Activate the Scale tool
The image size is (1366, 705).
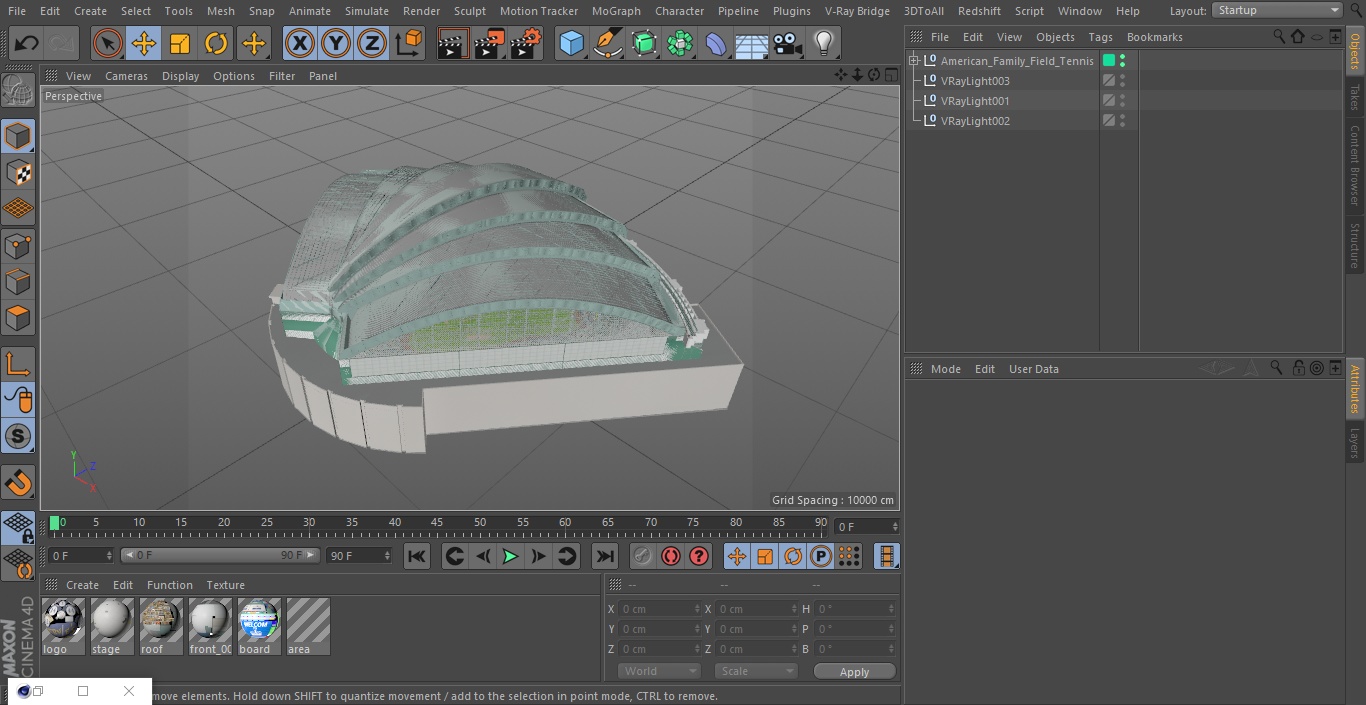180,44
